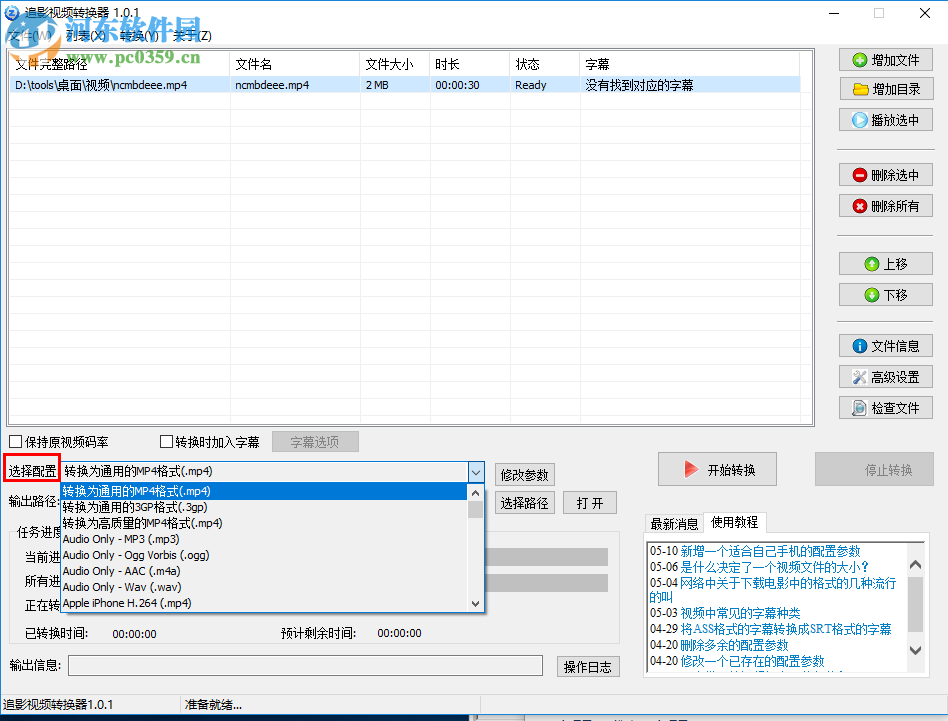The image size is (948, 721).
Task: Click the 字幕 column header
Action: pos(689,64)
